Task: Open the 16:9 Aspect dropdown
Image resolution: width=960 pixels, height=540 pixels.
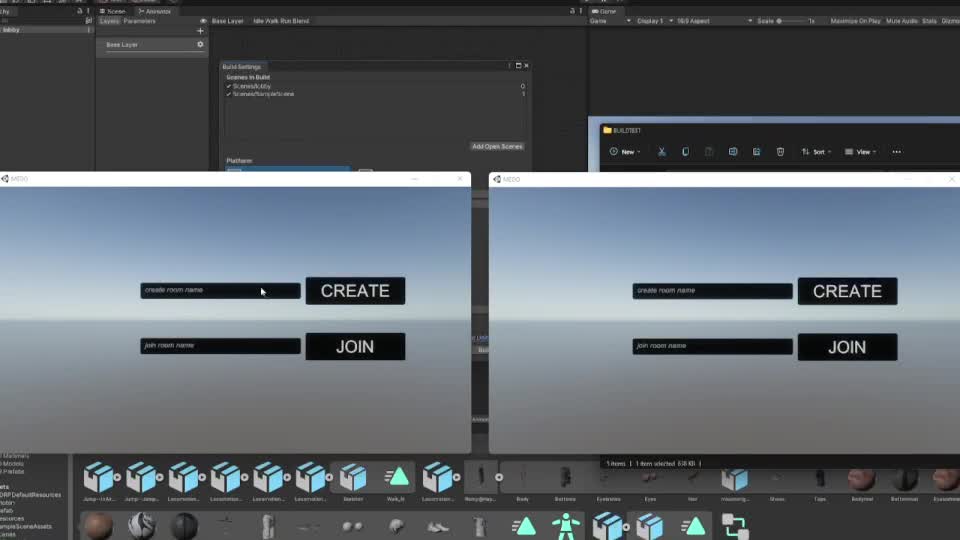Action: [714, 21]
